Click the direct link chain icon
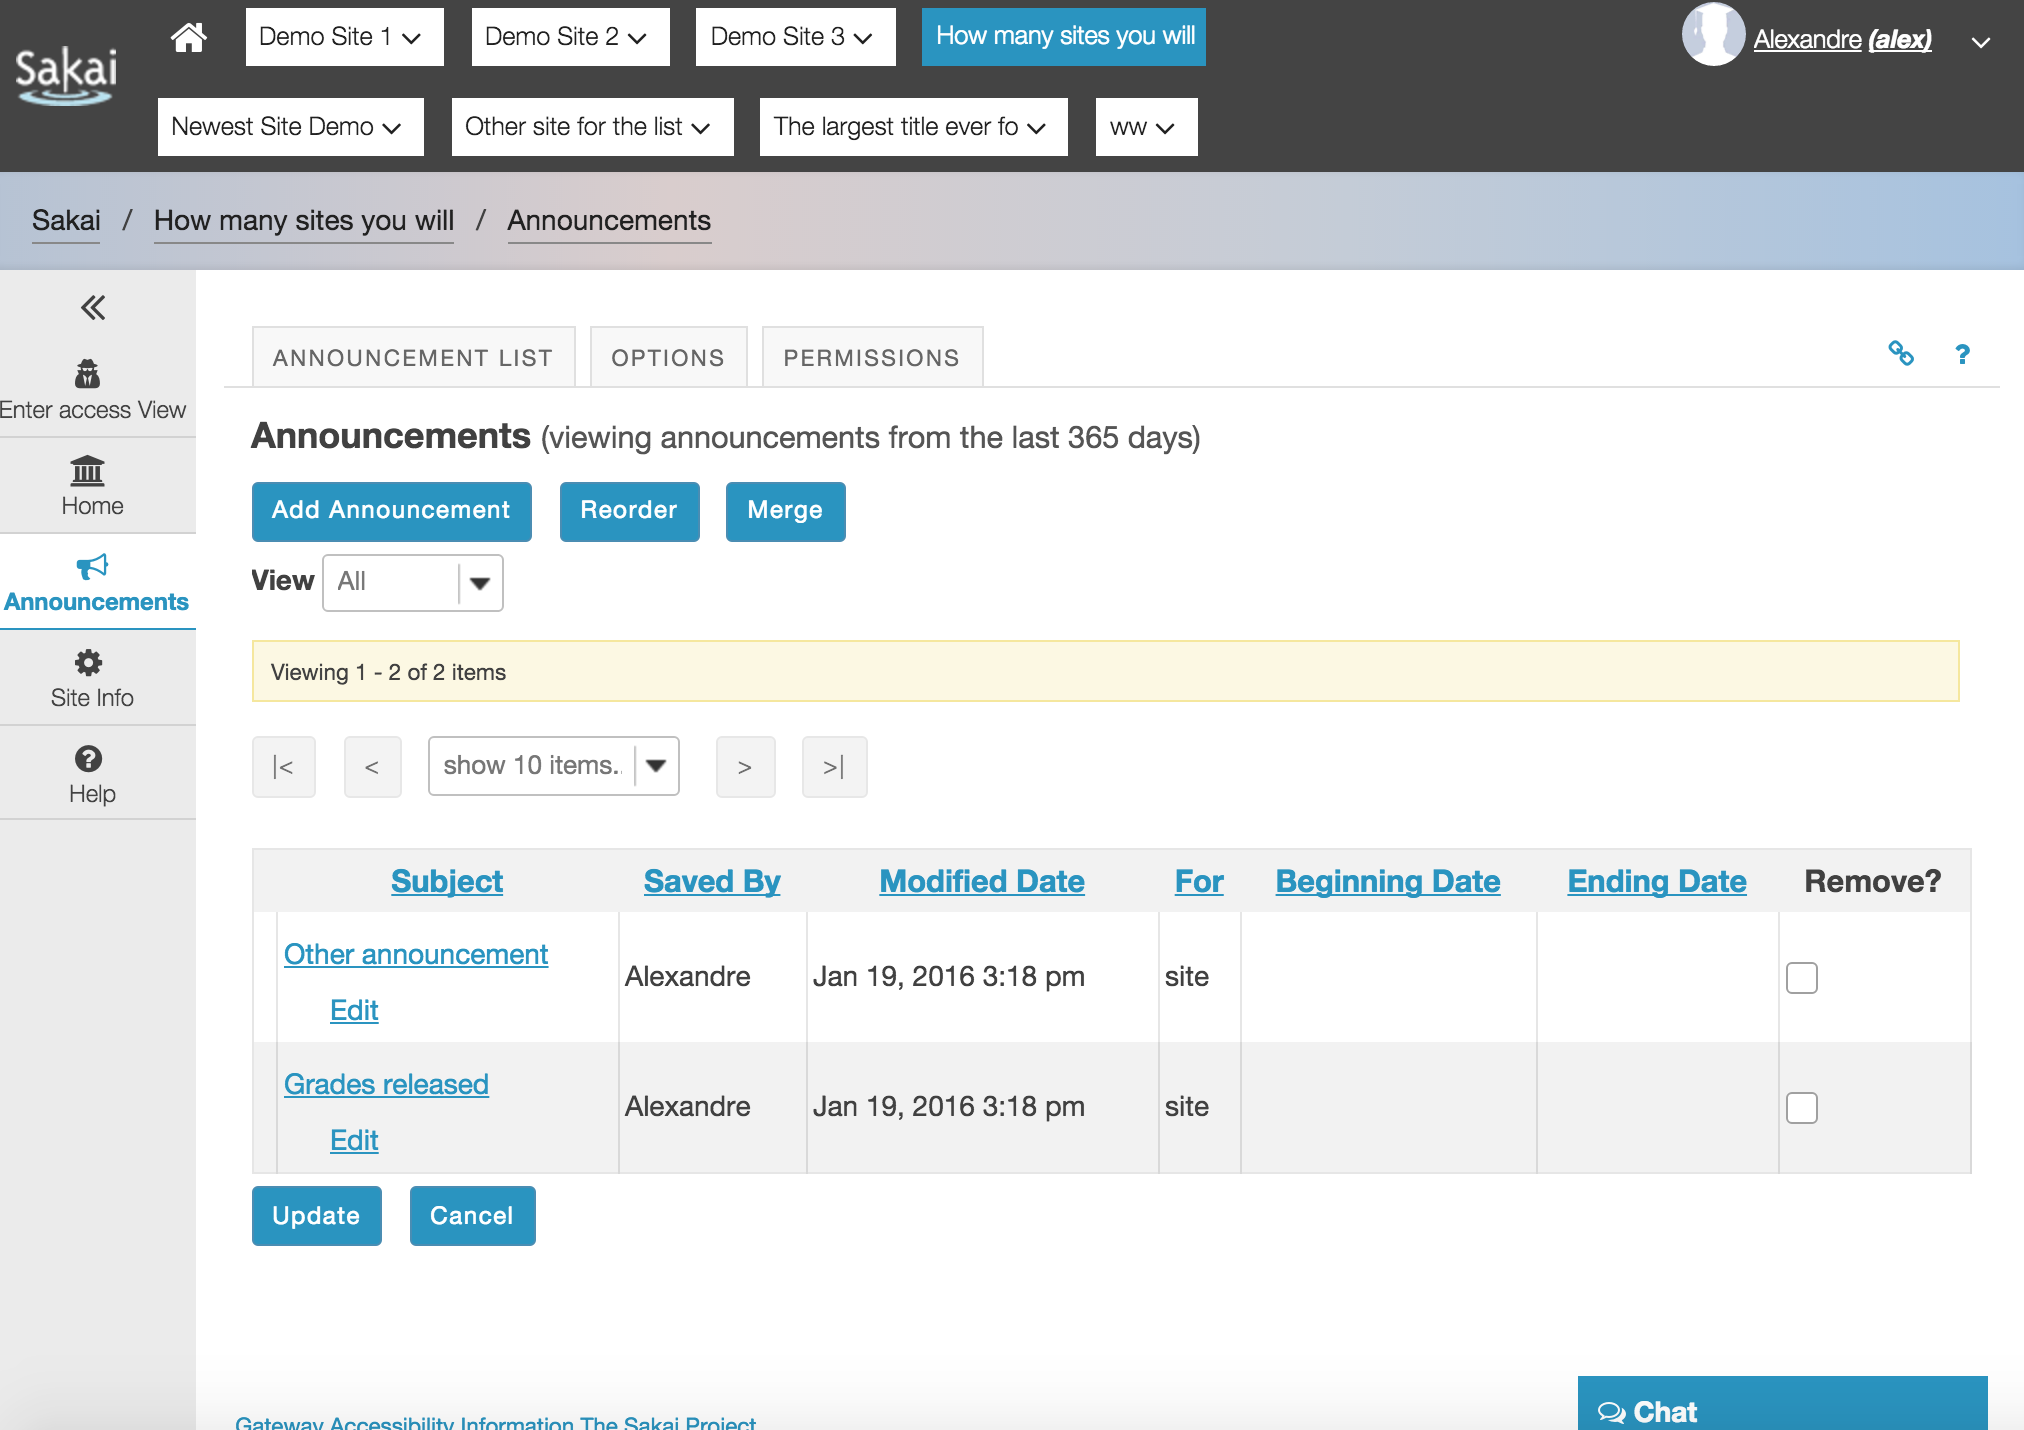 1901,353
